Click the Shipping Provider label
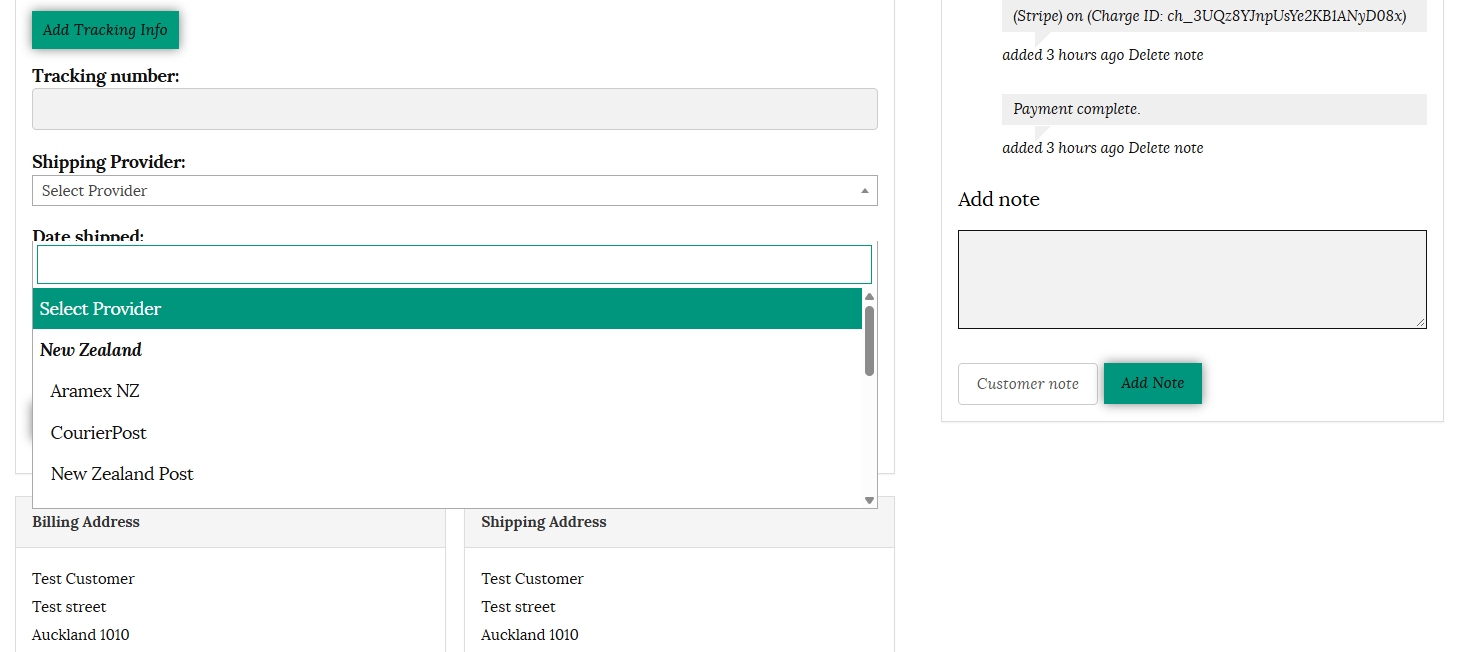 click(x=109, y=162)
